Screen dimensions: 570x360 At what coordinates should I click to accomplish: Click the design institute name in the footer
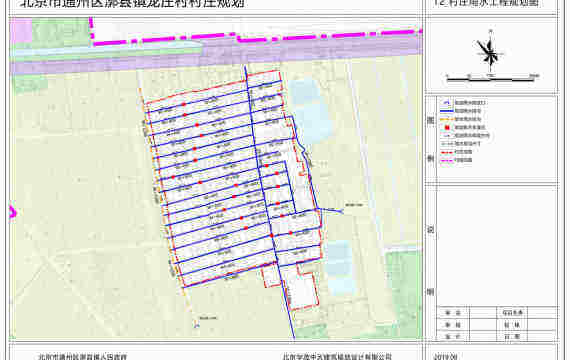(x=337, y=357)
